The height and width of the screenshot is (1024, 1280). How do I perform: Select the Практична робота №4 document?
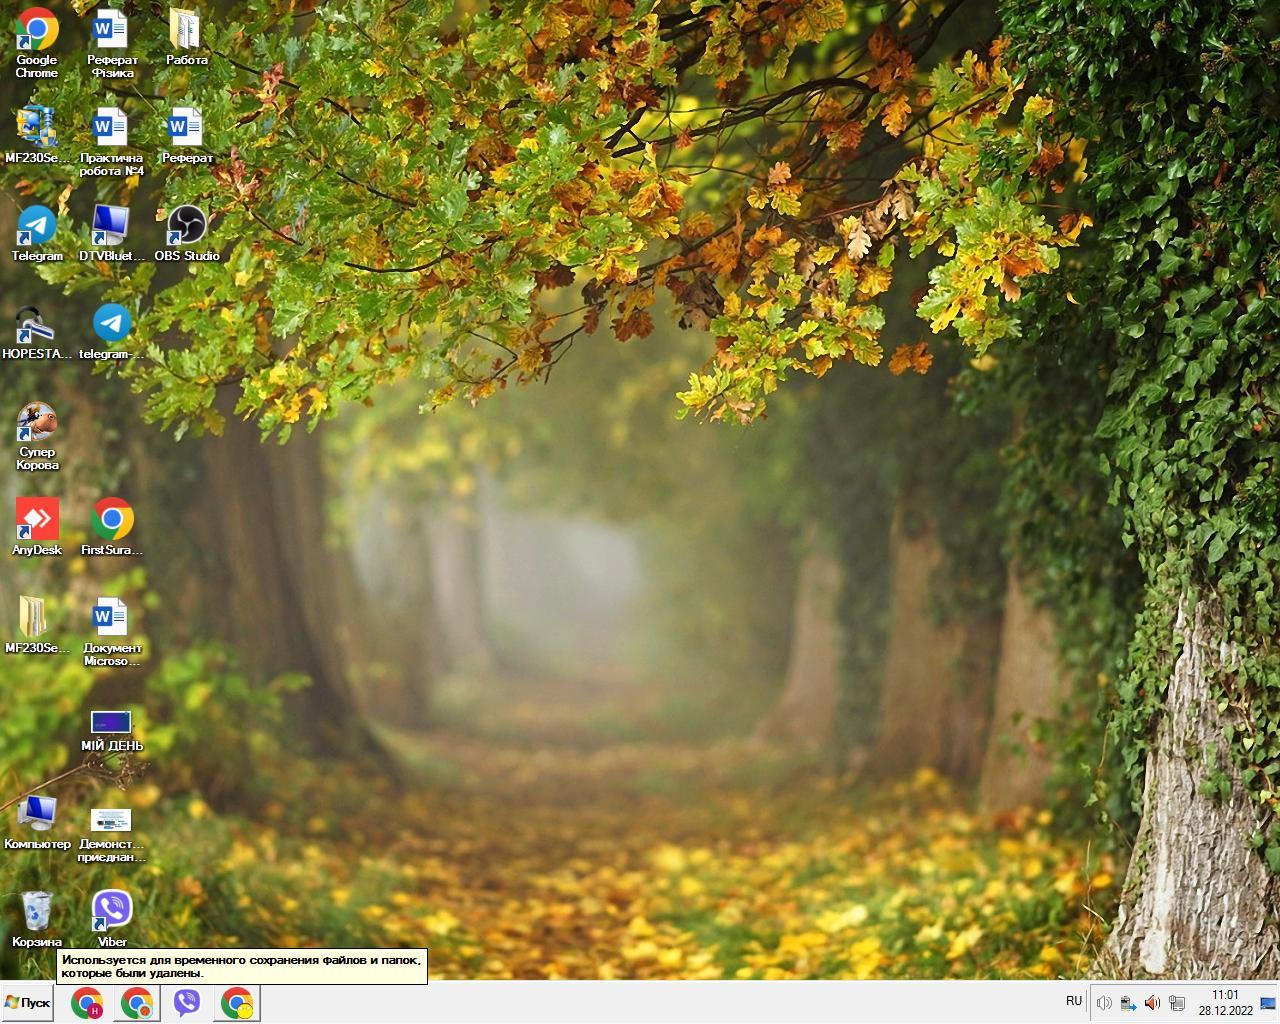coord(112,141)
